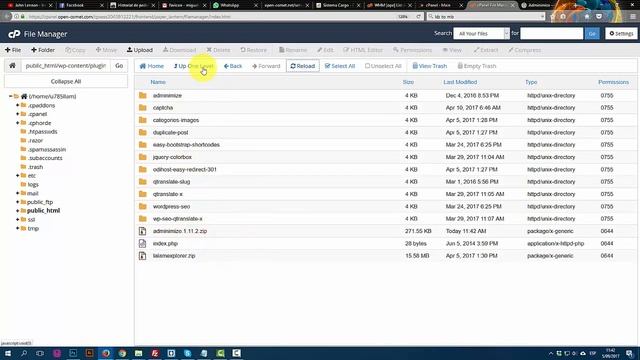The height and width of the screenshot is (360, 640).
Task: Select the .htpasswds folder in the tree
Action: [x=42, y=131]
